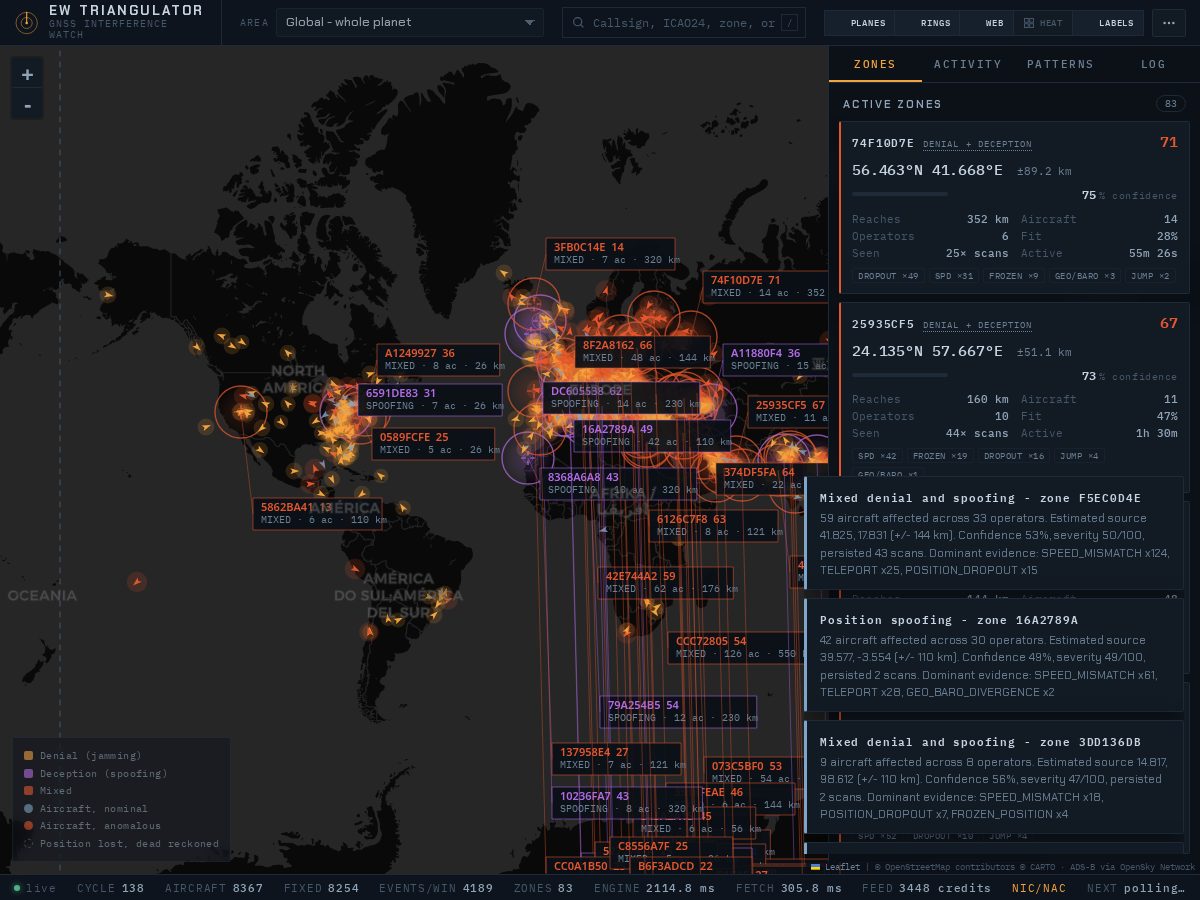
Task: Click map label 3FB0C14E 14
Action: point(610,253)
